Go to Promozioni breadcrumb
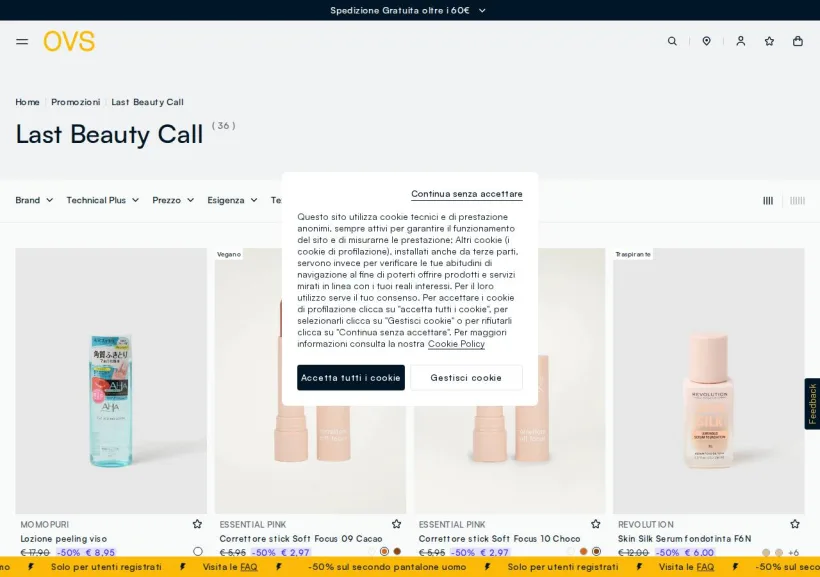 [x=76, y=102]
